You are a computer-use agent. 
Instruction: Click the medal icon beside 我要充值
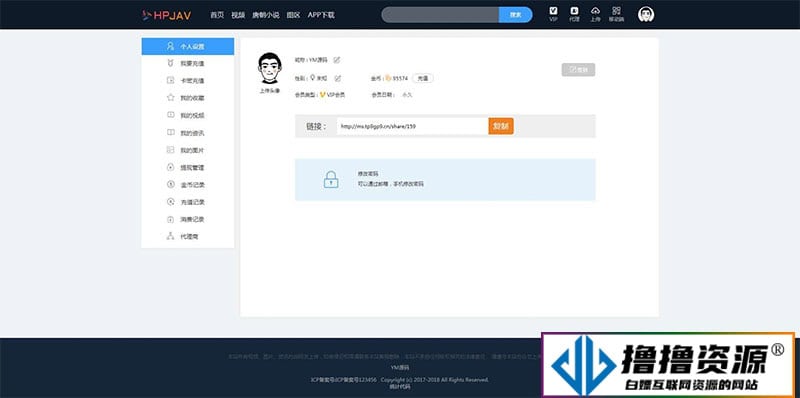[x=170, y=63]
